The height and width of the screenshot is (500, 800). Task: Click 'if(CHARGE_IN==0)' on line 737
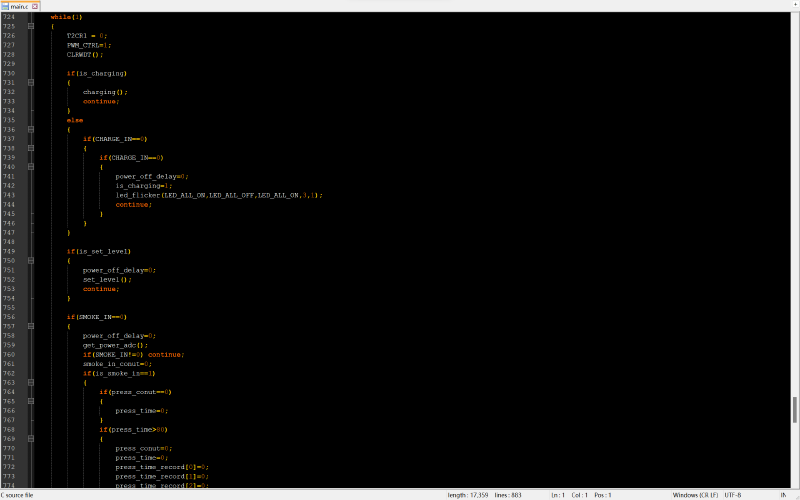click(115, 139)
